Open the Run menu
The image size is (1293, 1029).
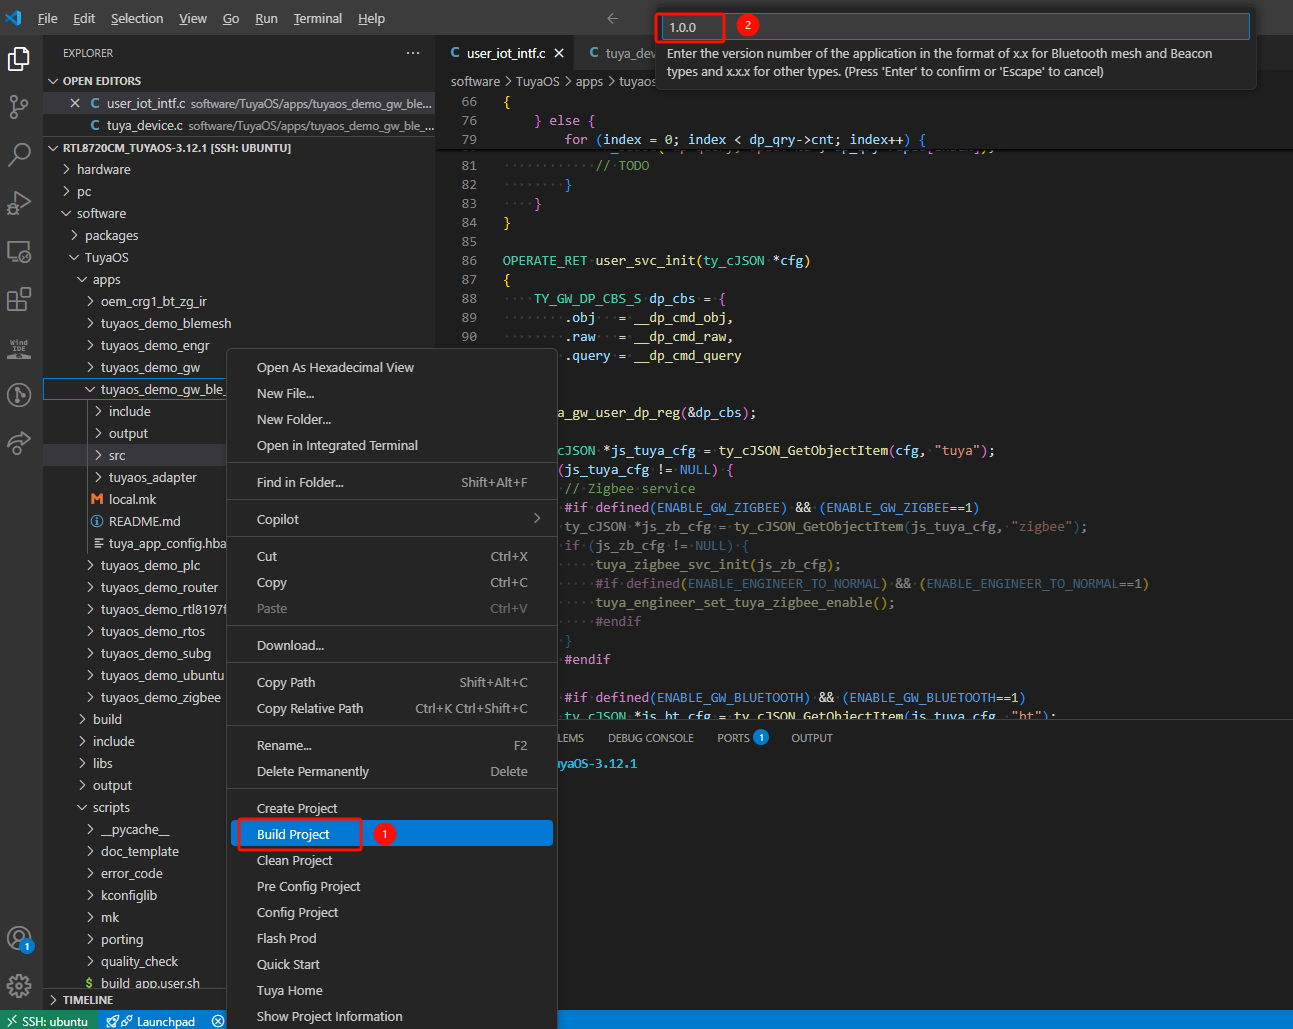click(266, 18)
